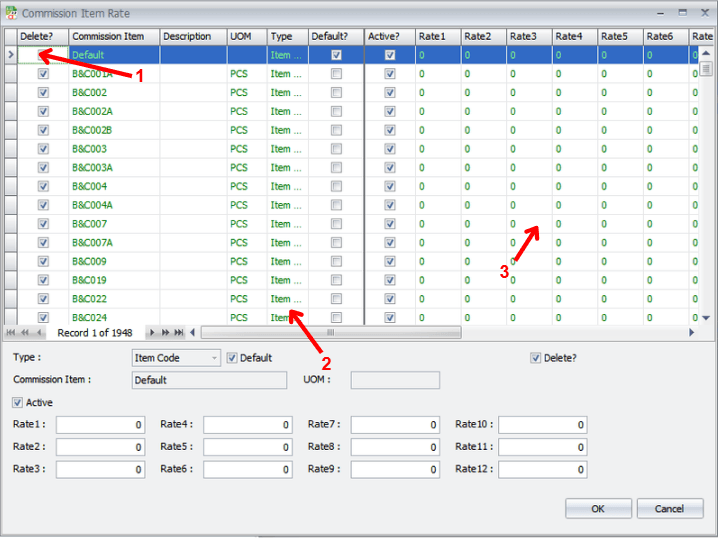Enable Default checkbox in B&C003 row

(x=336, y=149)
